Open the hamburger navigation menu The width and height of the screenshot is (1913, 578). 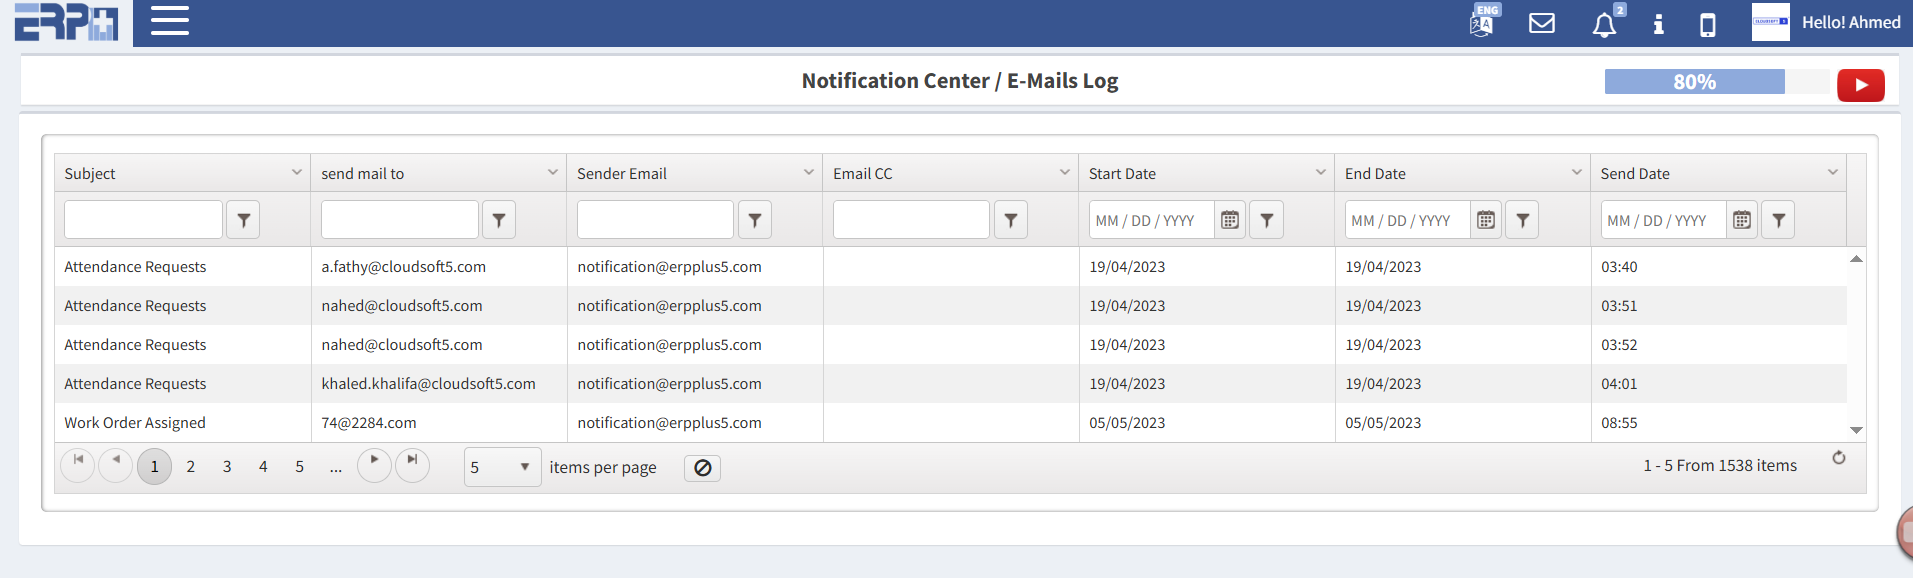(169, 21)
